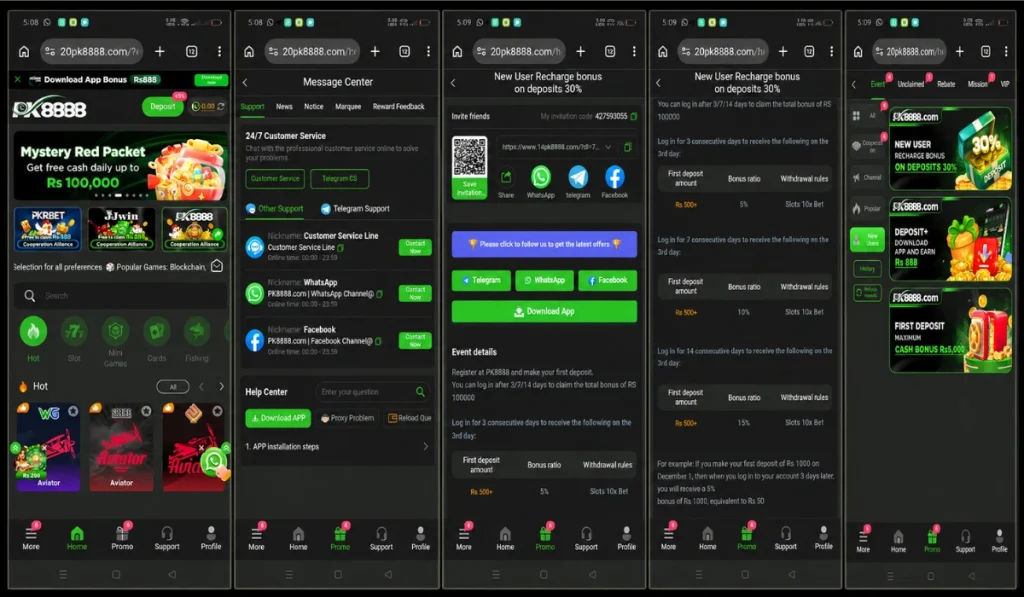
Task: Open First Deposit cash bonus event card
Action: point(950,331)
